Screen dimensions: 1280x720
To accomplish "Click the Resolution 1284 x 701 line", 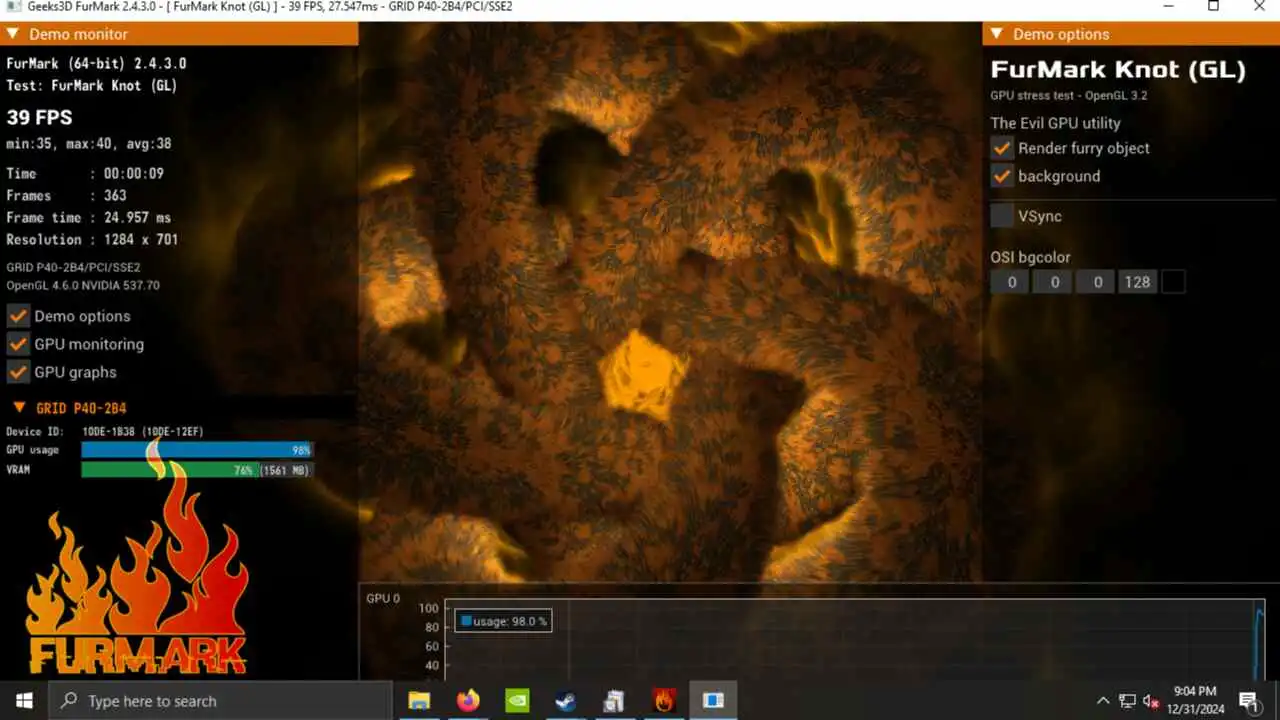I will click(92, 240).
